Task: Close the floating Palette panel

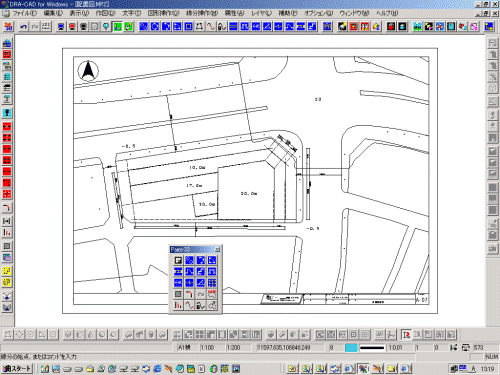Action: 217,249
